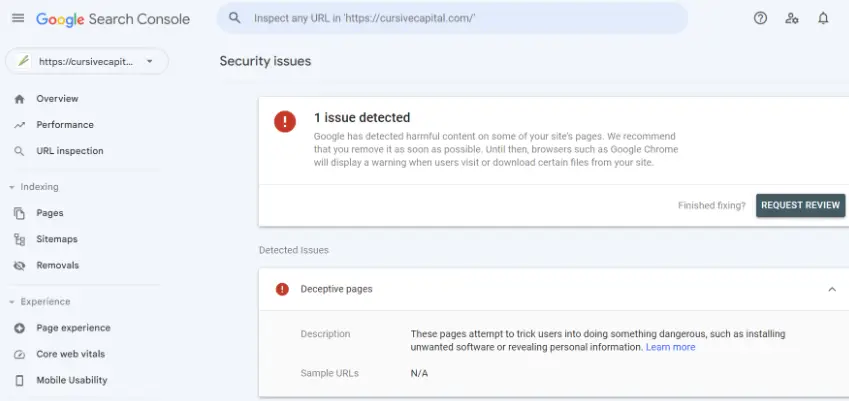Go to URL inspection in sidebar
Viewport: 849px width, 401px height.
[69, 151]
